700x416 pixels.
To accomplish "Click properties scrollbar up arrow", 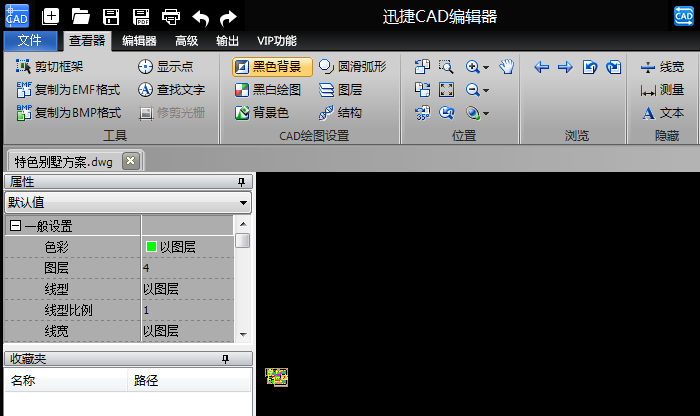I will tap(243, 224).
